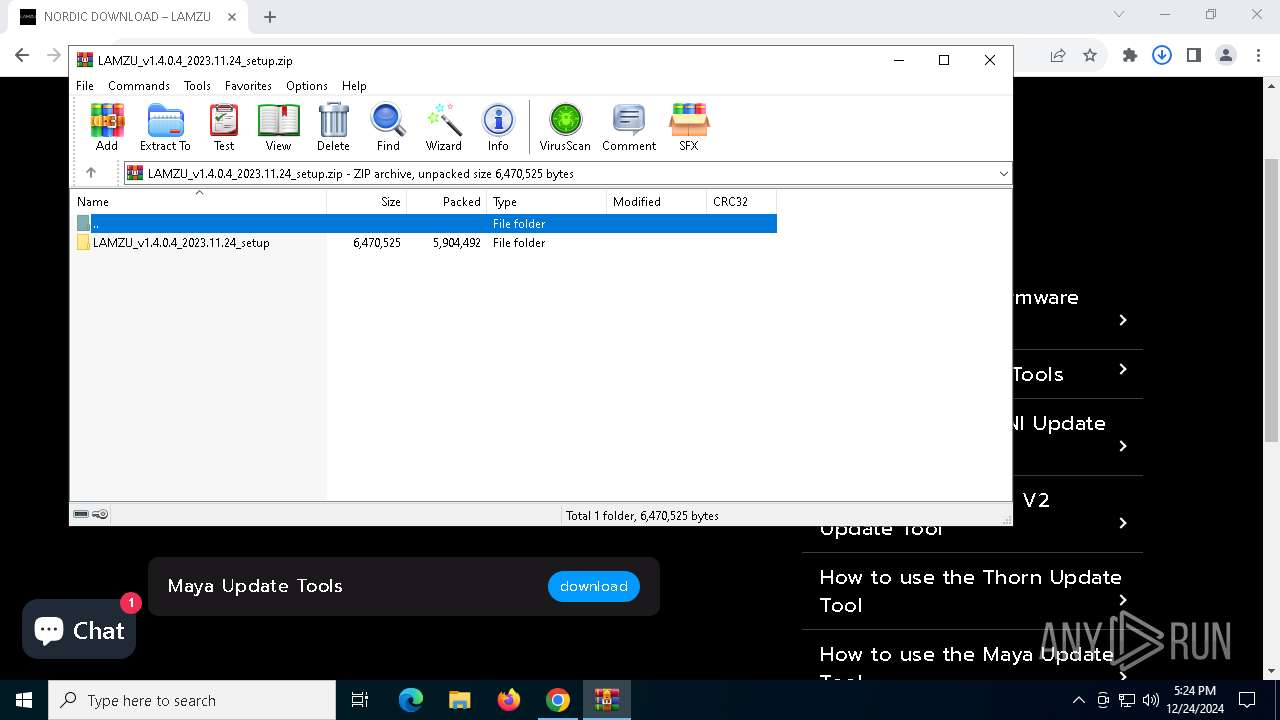Screen dimensions: 1280x720
Task: Expand the Thorn Update Tool chevron
Action: (1123, 600)
